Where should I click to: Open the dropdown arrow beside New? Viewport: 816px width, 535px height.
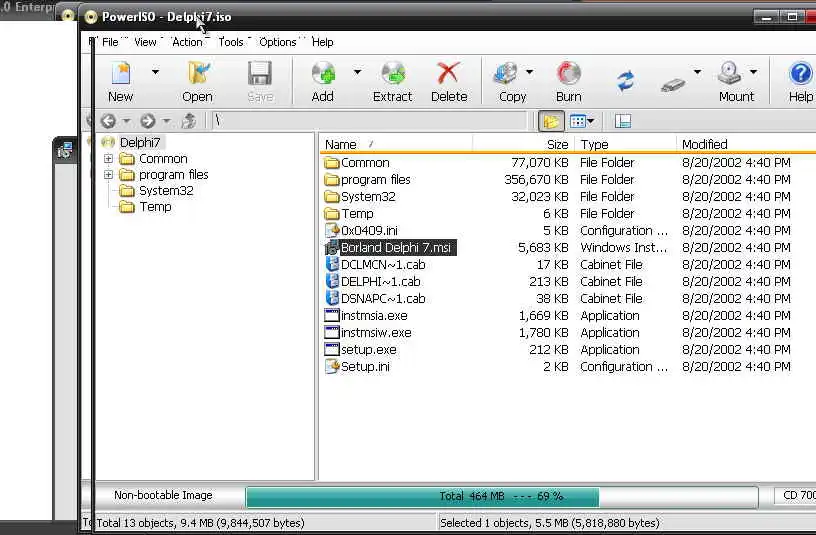point(155,72)
